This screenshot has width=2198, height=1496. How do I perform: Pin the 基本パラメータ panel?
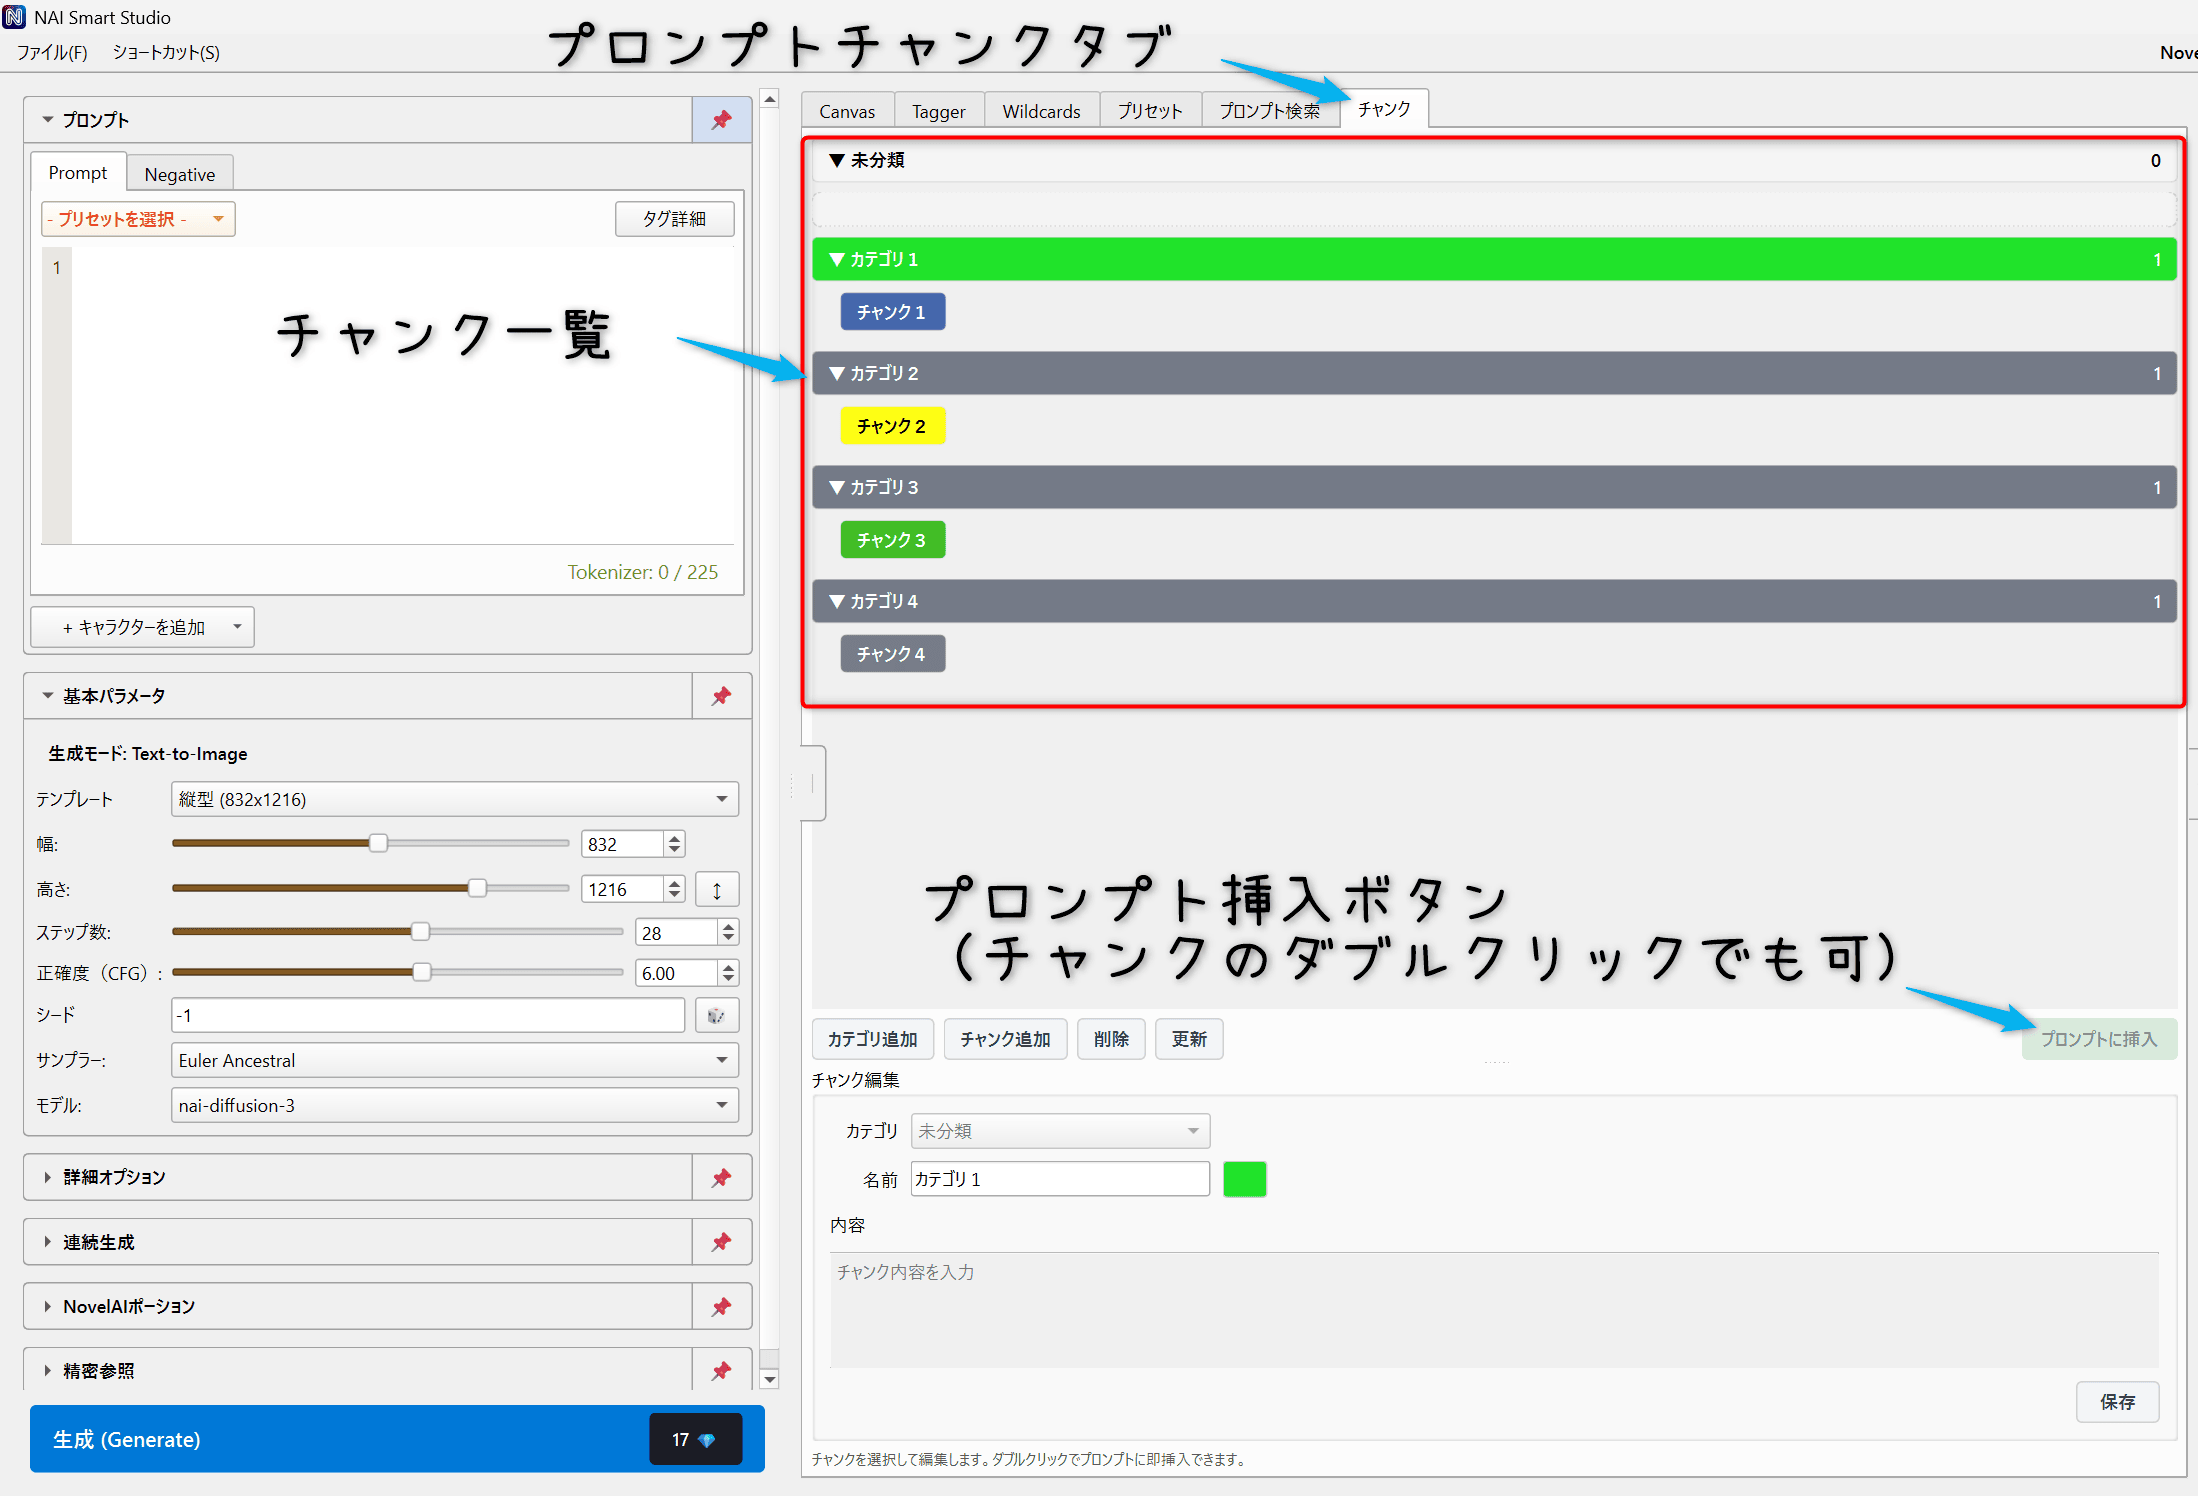[721, 695]
